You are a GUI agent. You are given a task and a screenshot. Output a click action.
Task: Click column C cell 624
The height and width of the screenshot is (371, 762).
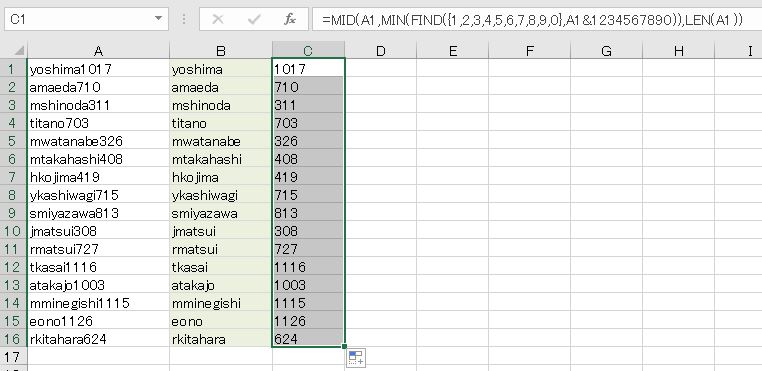pyautogui.click(x=308, y=339)
